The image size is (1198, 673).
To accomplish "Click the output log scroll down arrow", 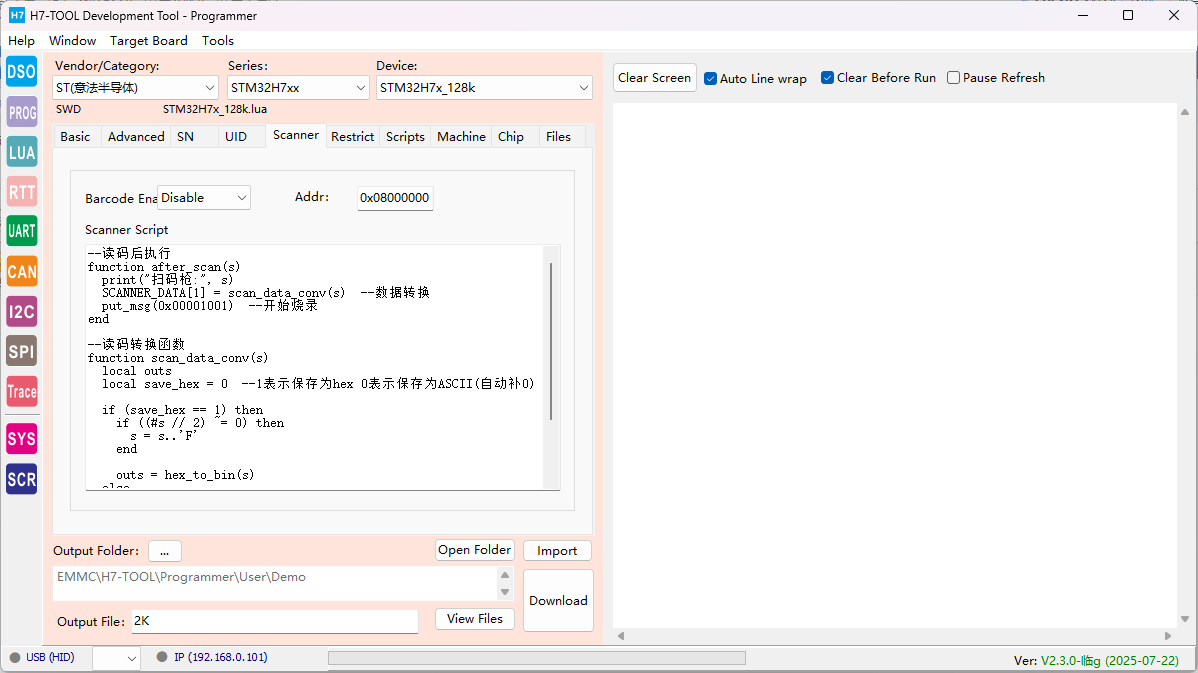I will (x=1185, y=620).
